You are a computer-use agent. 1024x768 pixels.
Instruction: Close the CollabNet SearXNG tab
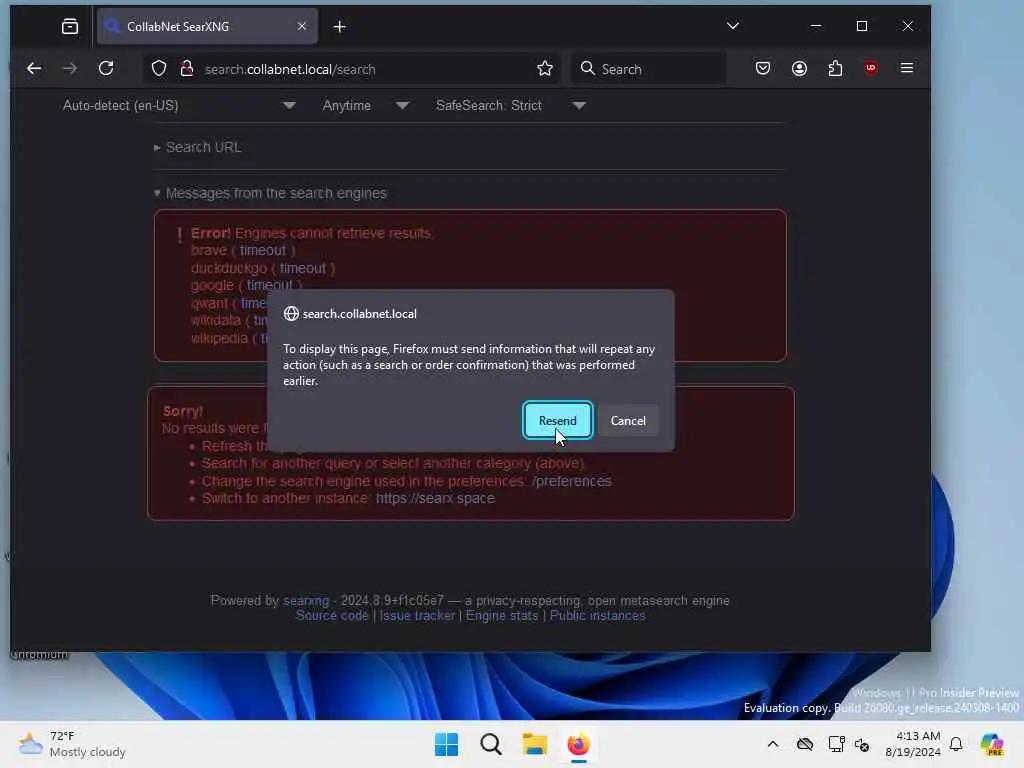[302, 27]
